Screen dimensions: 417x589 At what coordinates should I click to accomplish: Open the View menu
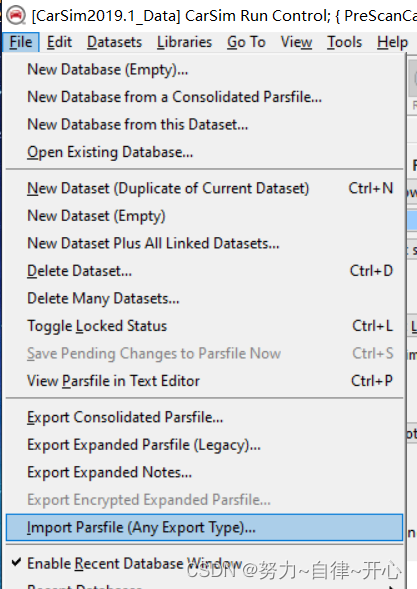point(296,42)
